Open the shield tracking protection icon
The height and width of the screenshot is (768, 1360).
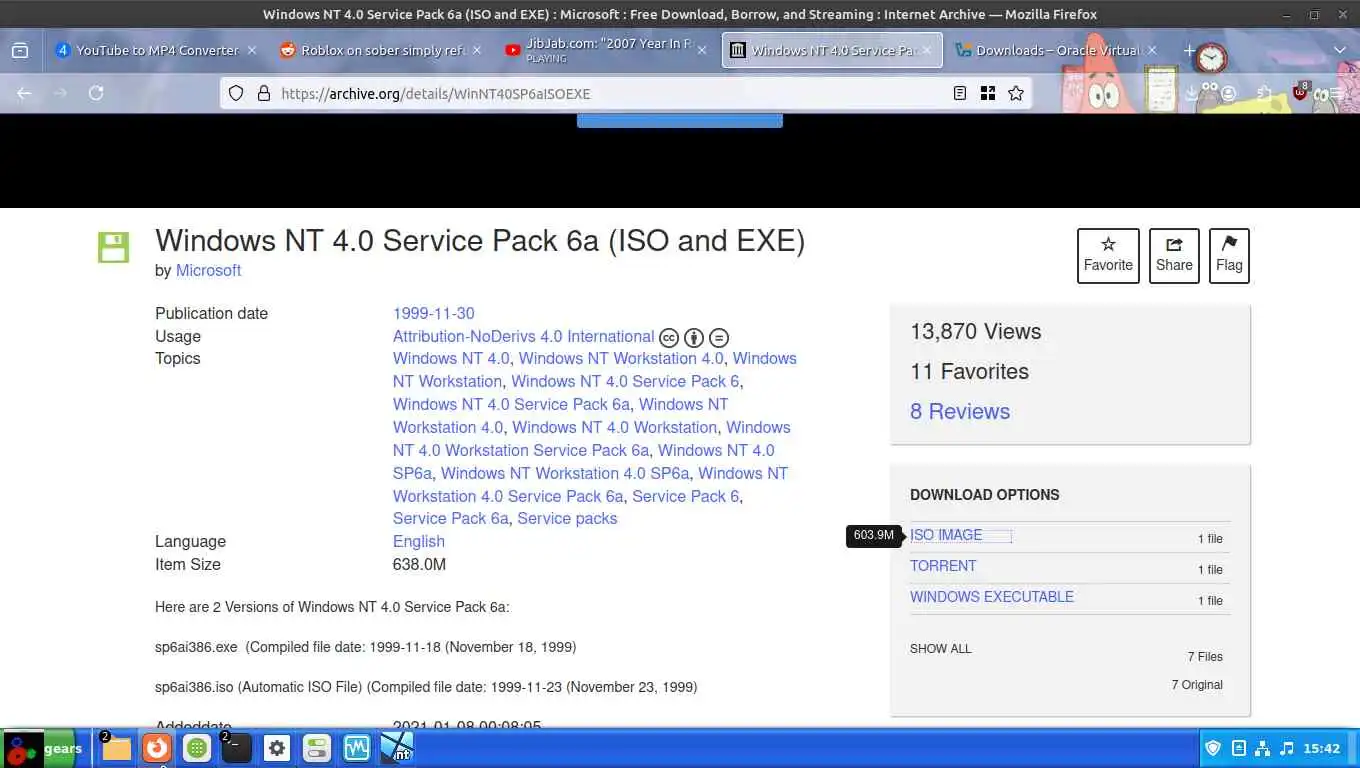236,93
